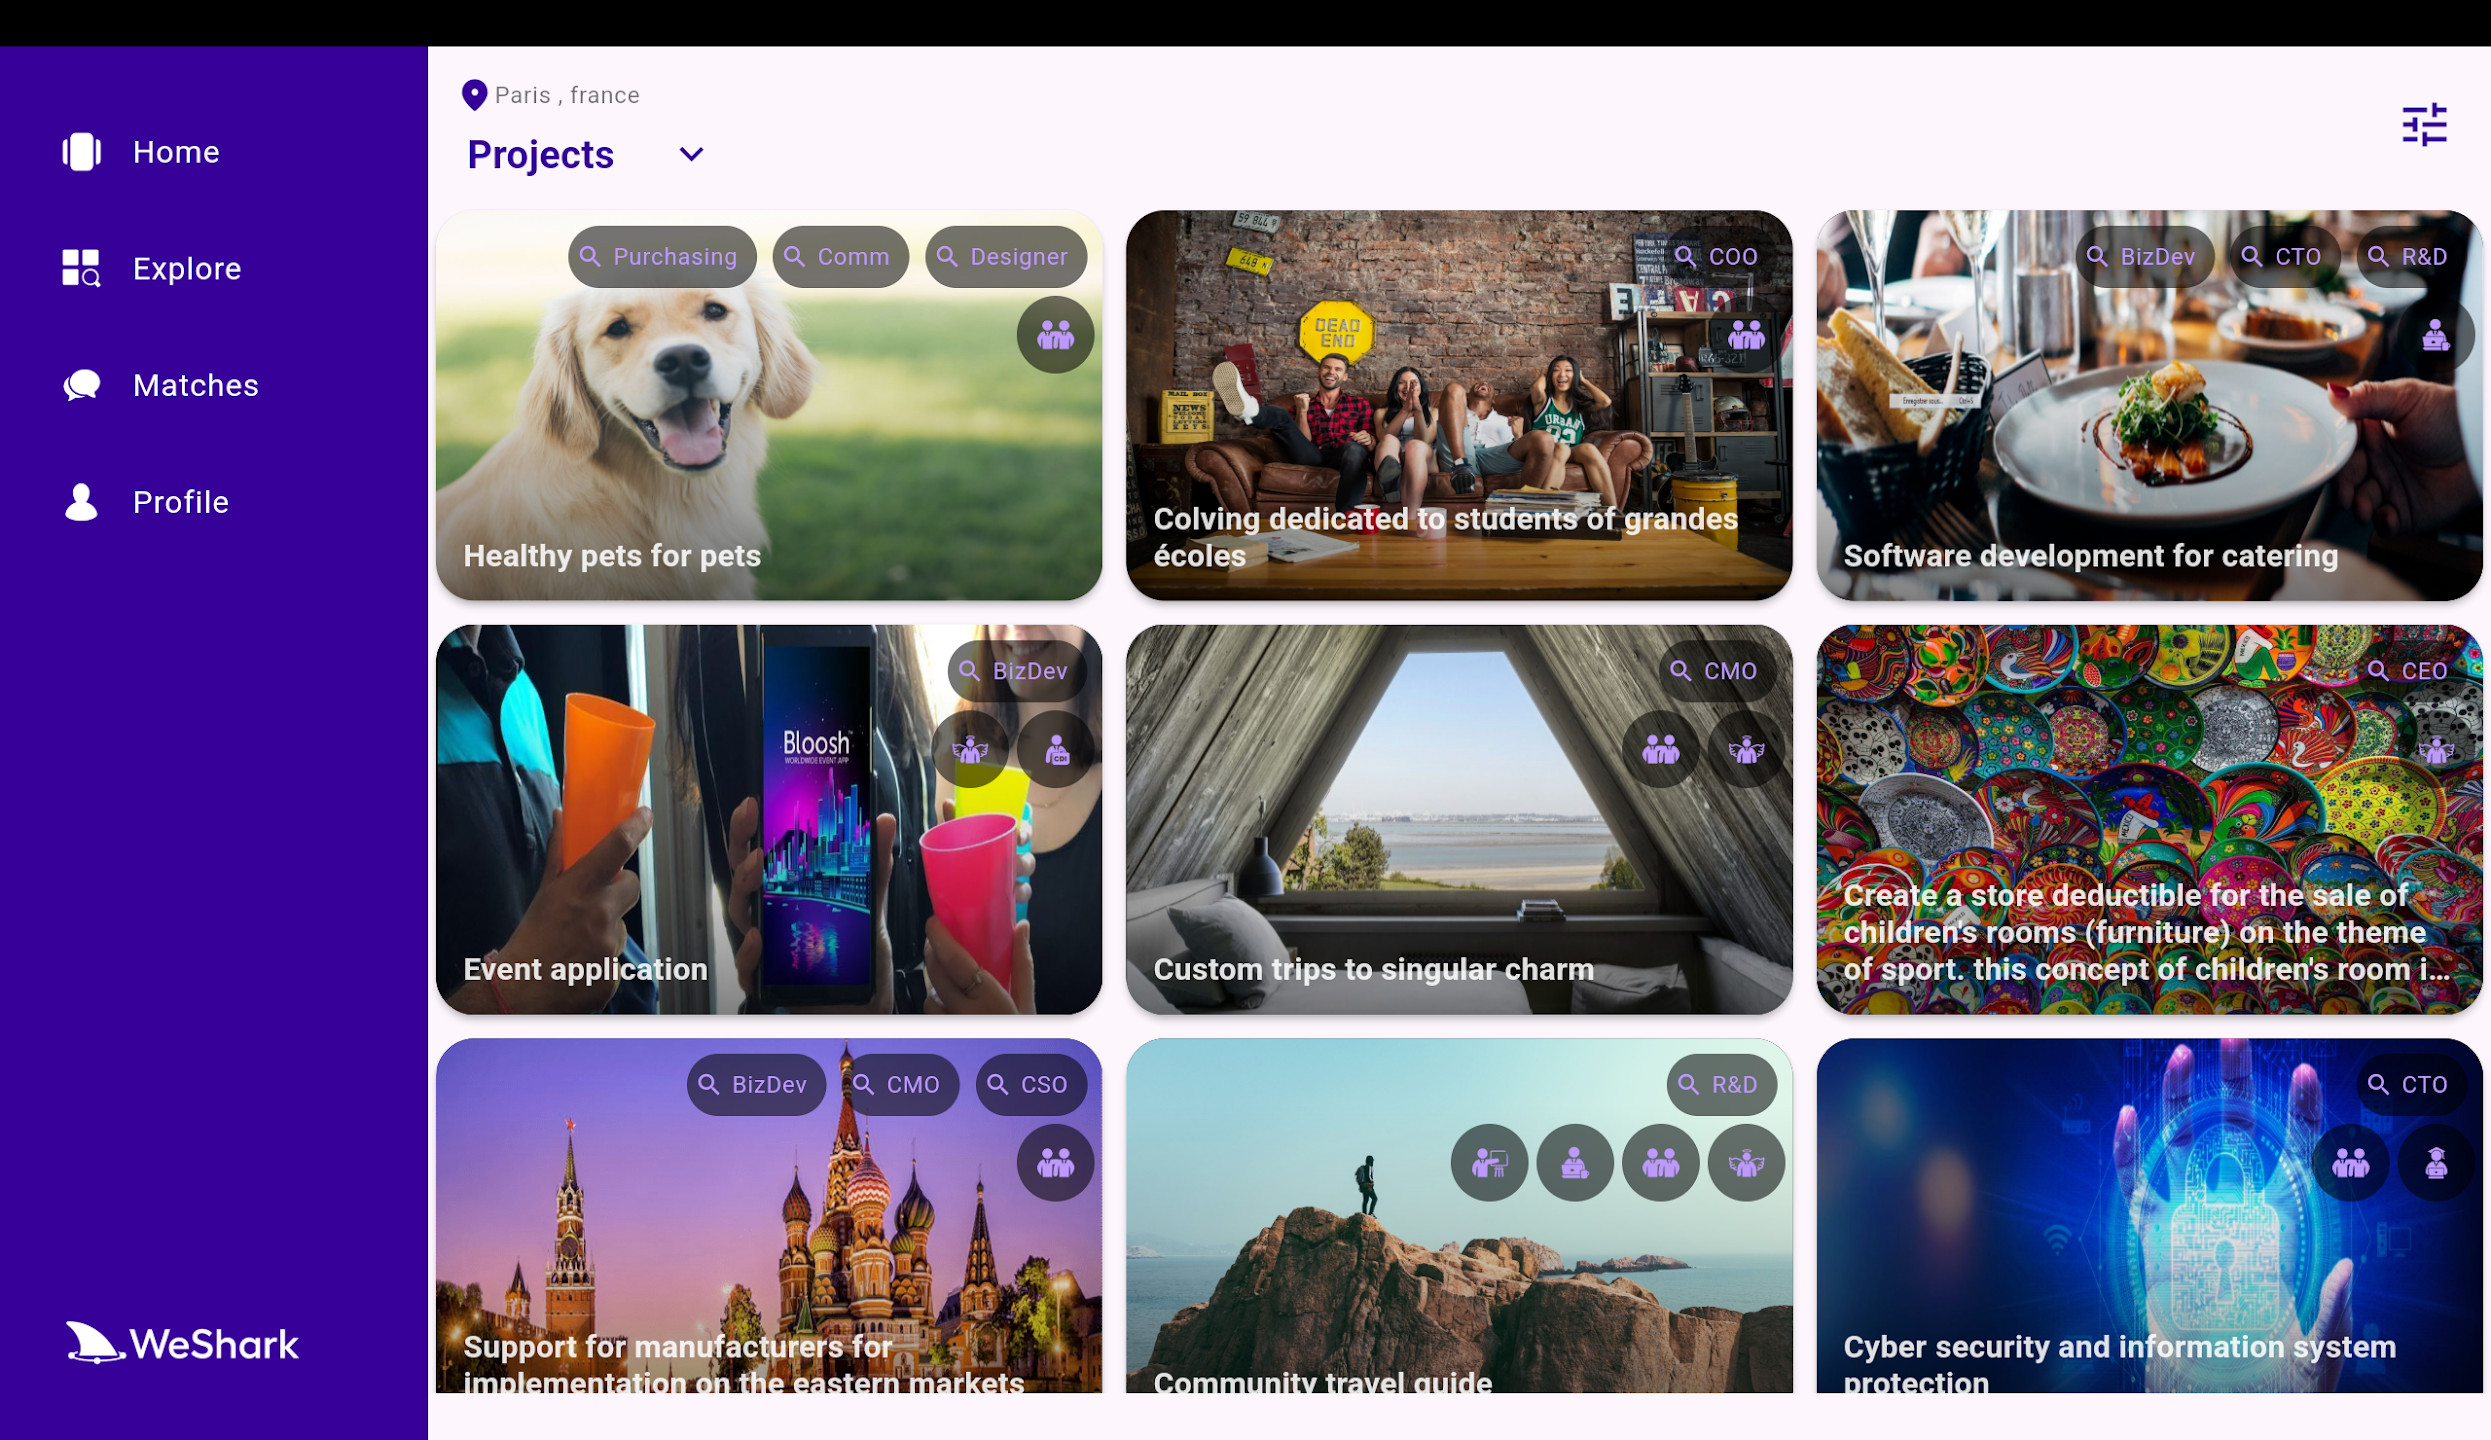Viewport: 2491px width, 1440px height.
Task: Click the team icon on Custom trips card
Action: click(1660, 750)
